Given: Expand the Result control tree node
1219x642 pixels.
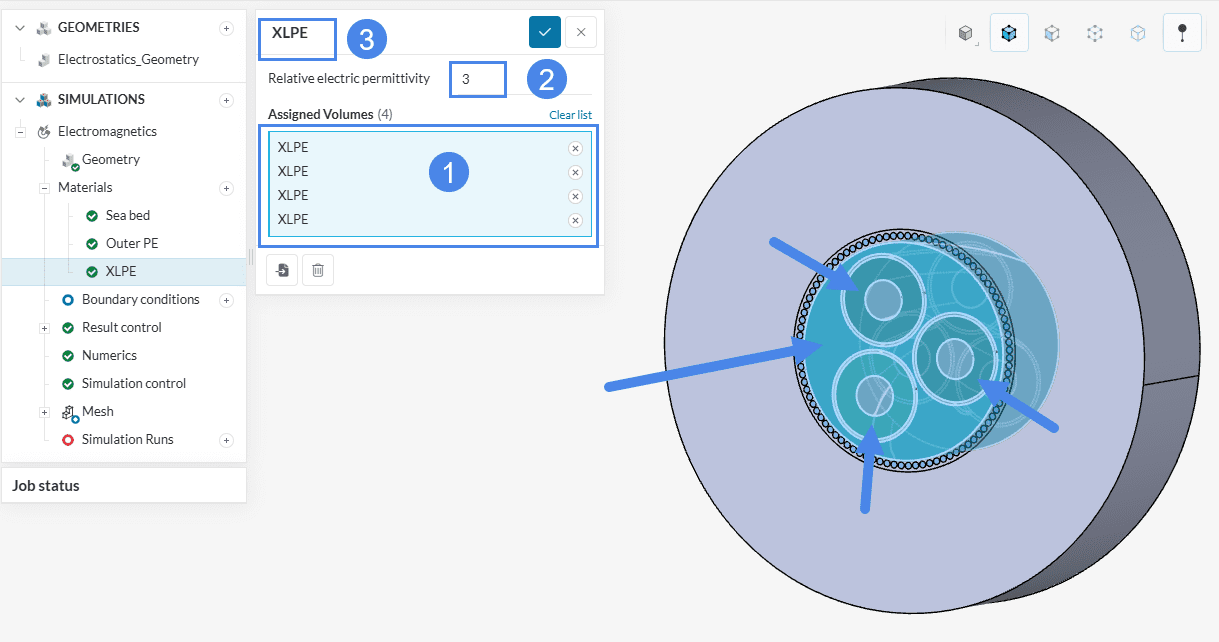Looking at the screenshot, I should [44, 328].
